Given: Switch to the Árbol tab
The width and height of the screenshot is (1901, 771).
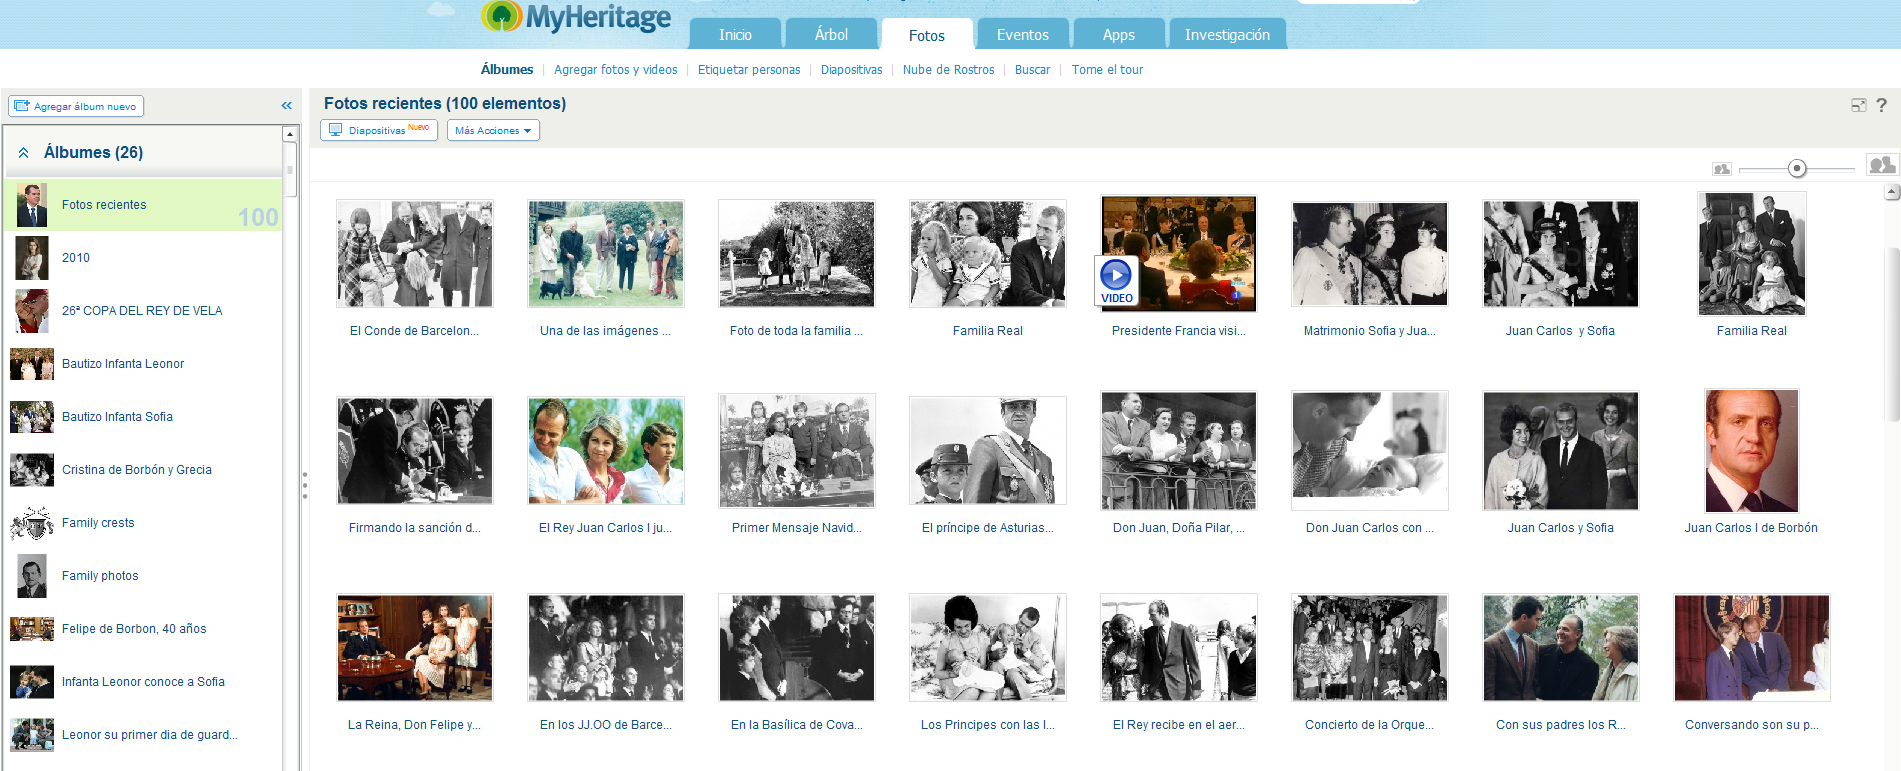Looking at the screenshot, I should (831, 35).
